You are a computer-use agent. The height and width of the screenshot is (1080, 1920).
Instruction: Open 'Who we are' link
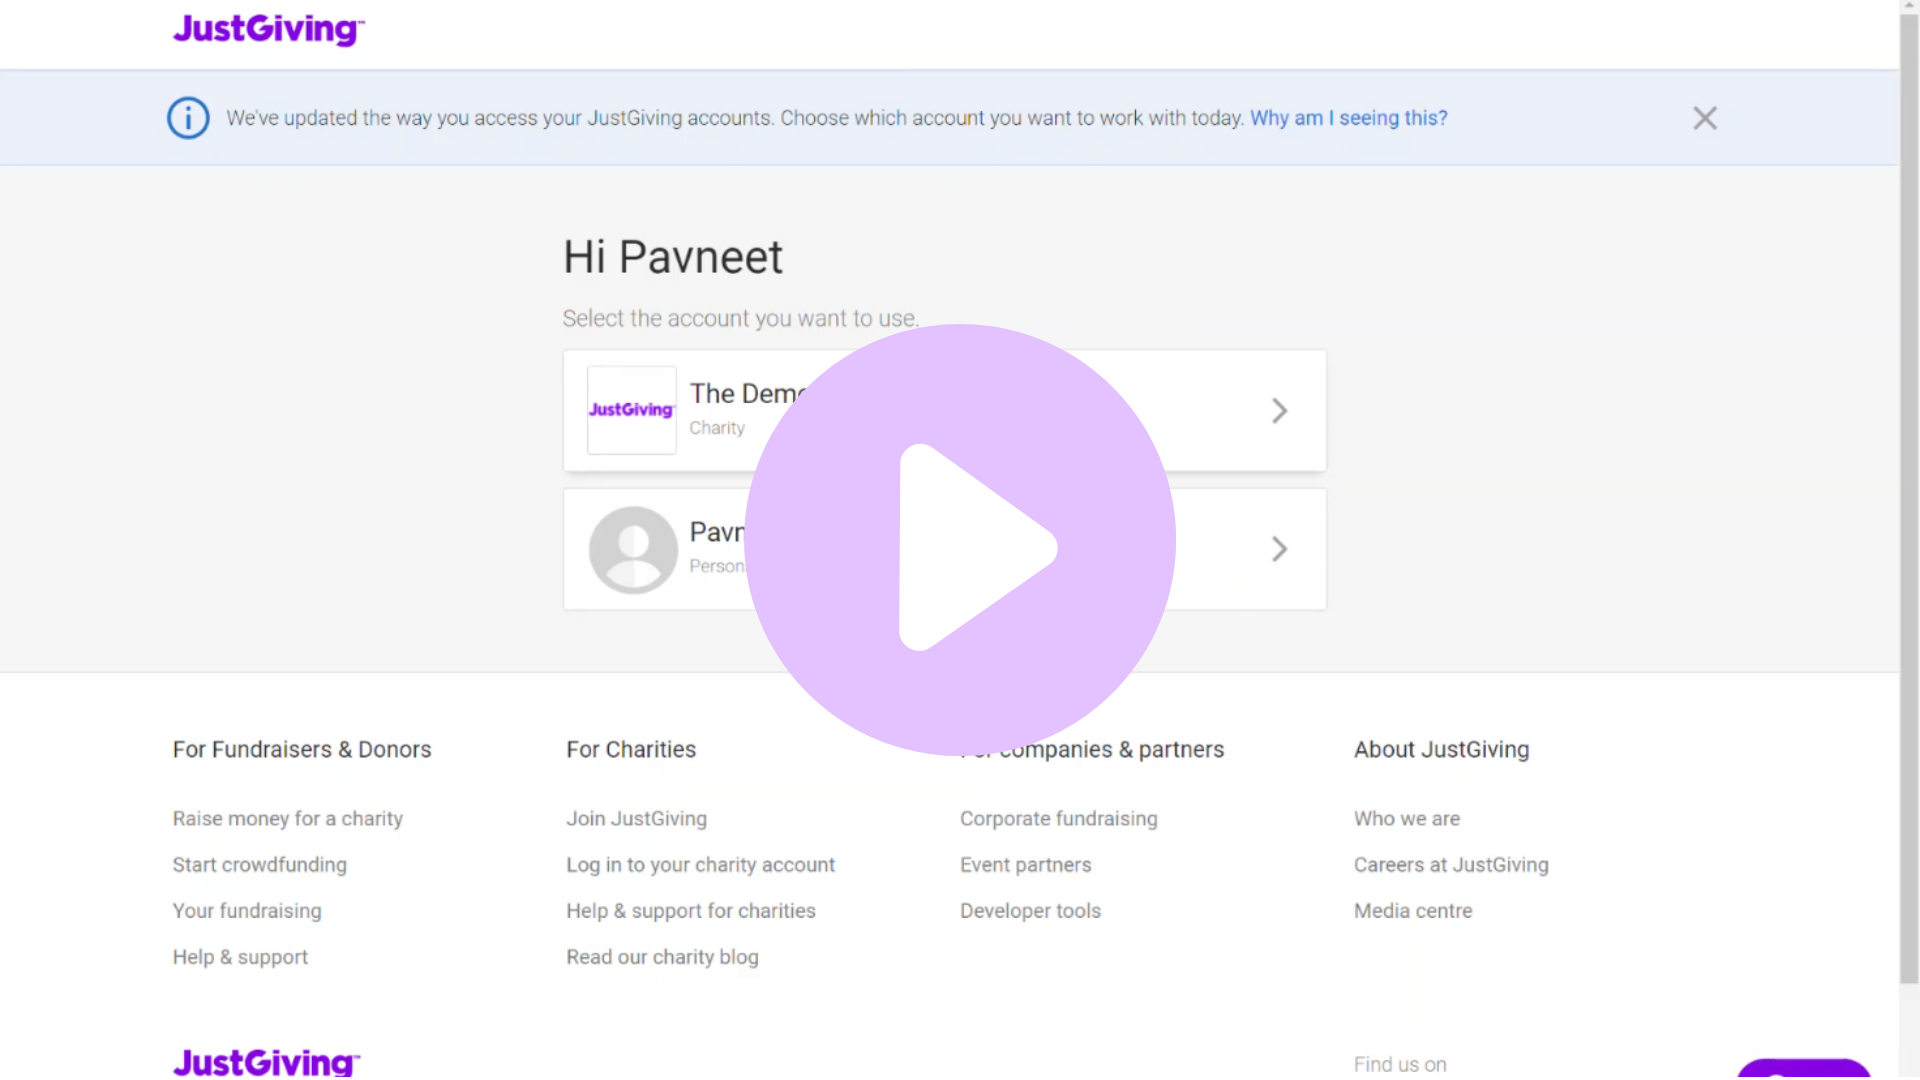pyautogui.click(x=1407, y=818)
